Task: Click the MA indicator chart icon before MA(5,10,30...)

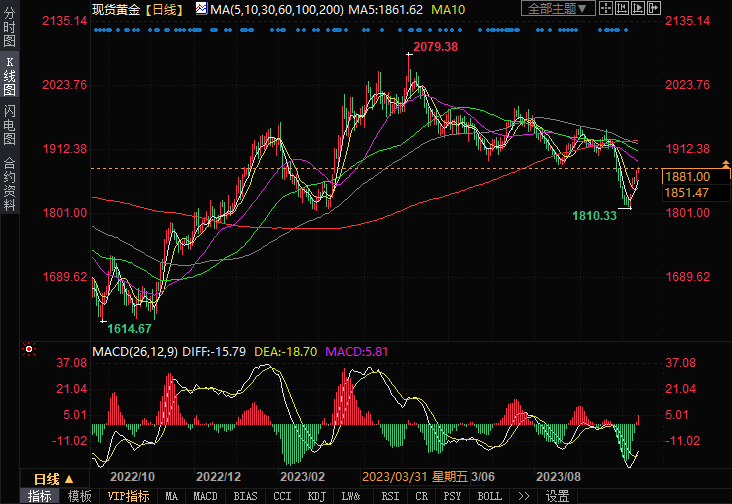Action: [202, 9]
